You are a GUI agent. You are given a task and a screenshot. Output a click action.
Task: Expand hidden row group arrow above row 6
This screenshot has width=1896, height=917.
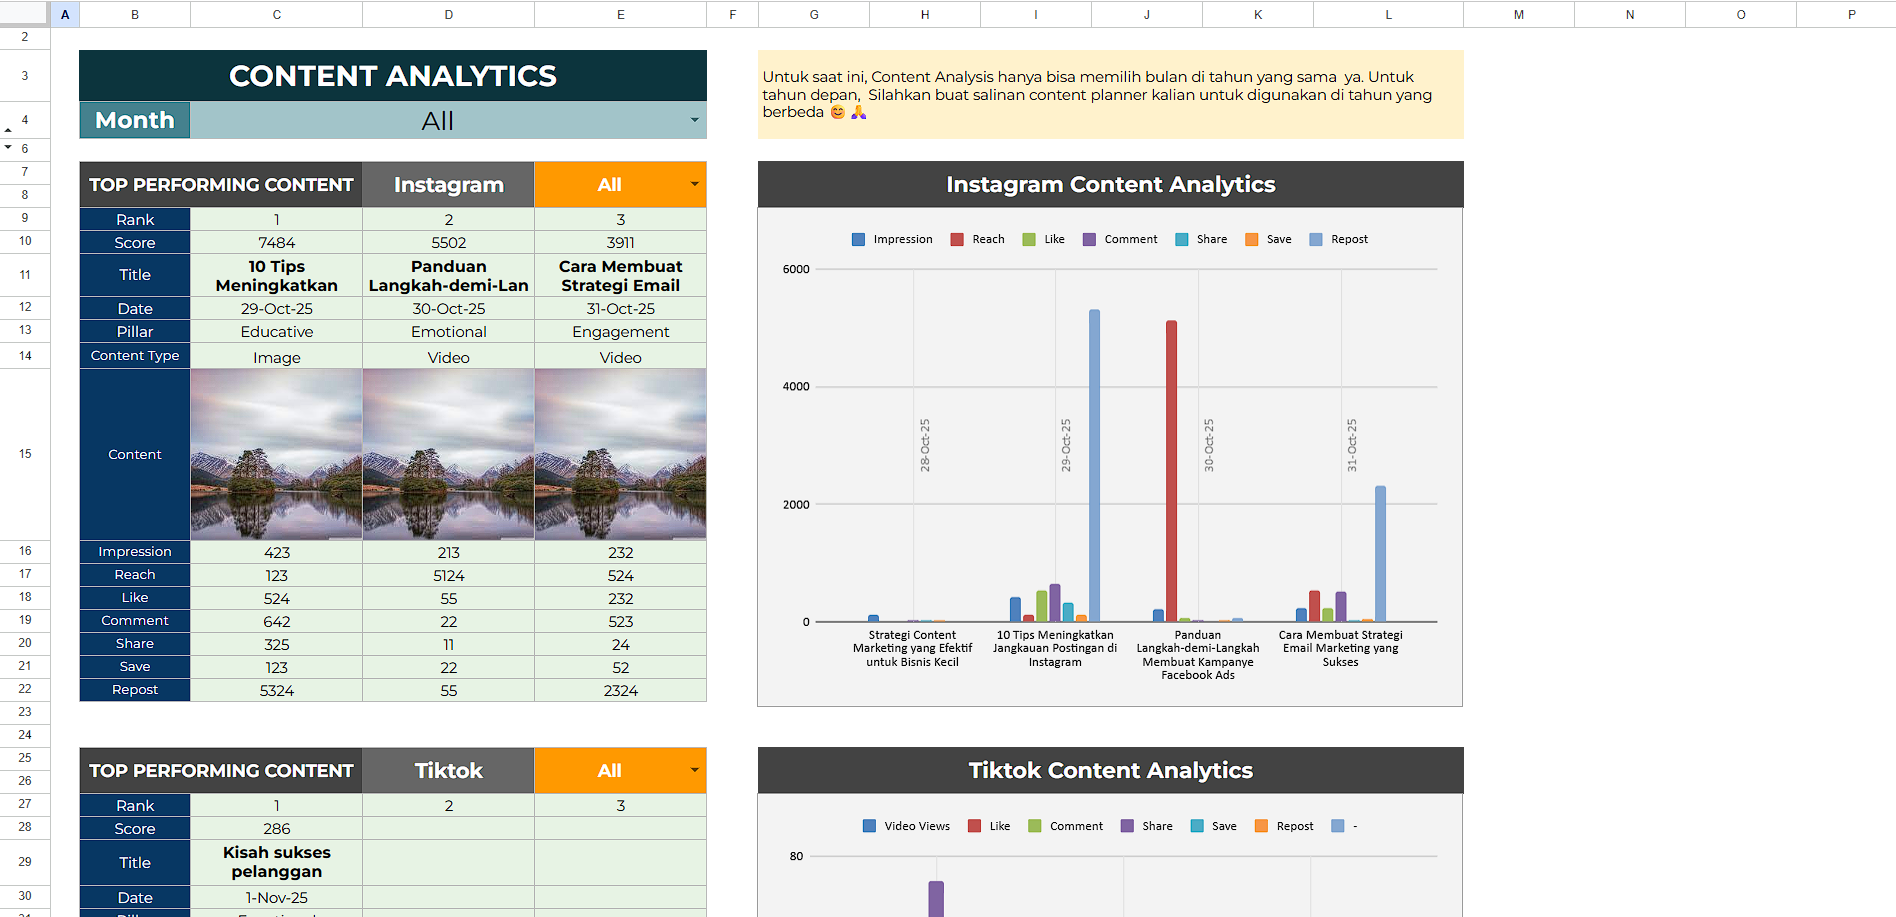pos(8,131)
